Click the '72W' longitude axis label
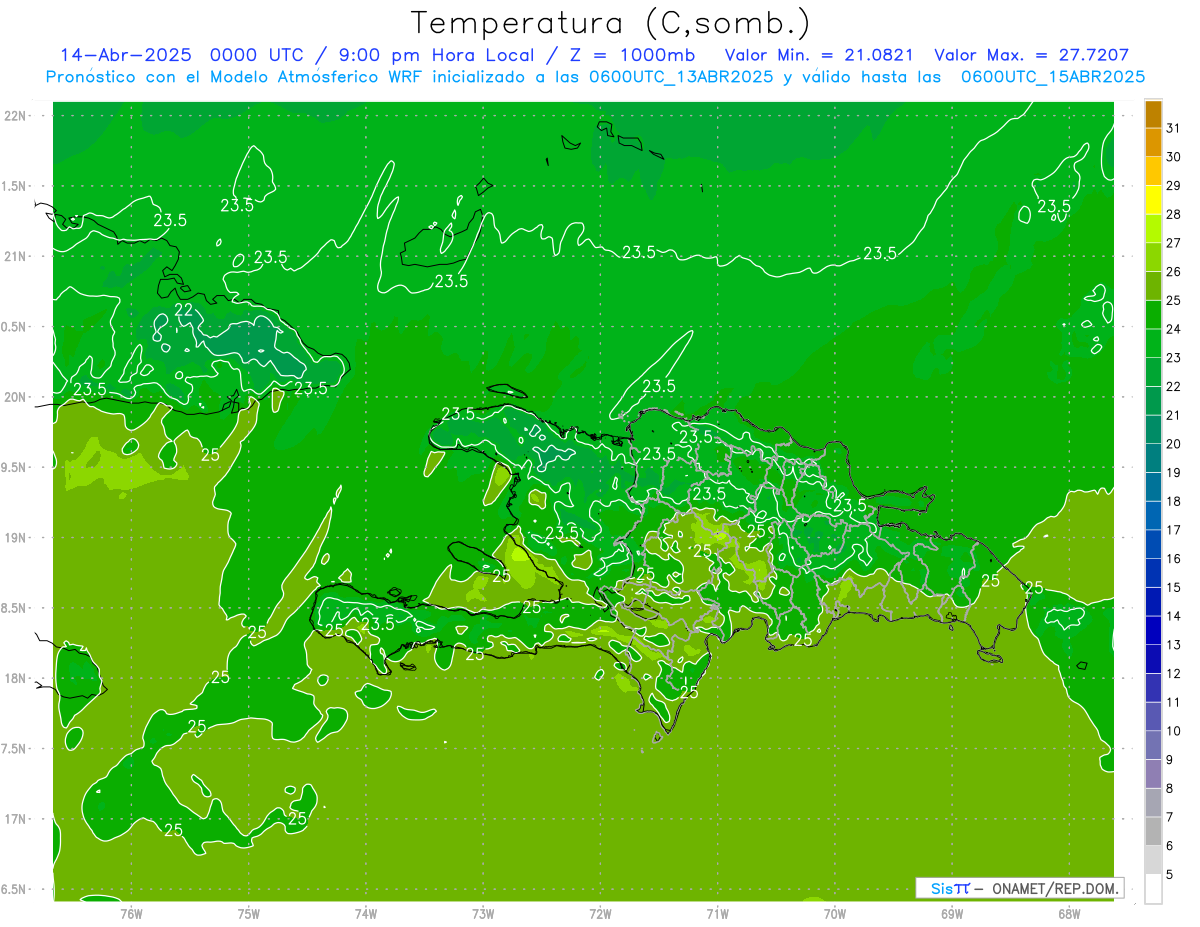 tap(600, 913)
